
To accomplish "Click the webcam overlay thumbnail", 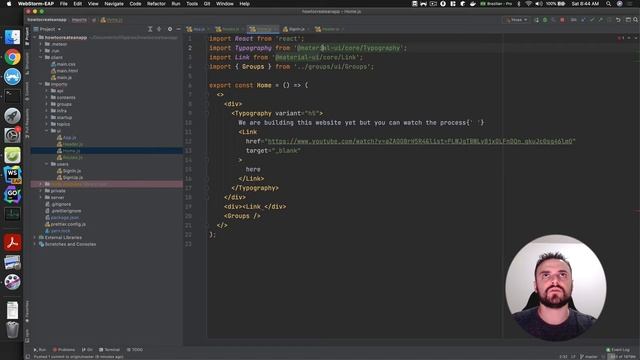I will (x=556, y=287).
